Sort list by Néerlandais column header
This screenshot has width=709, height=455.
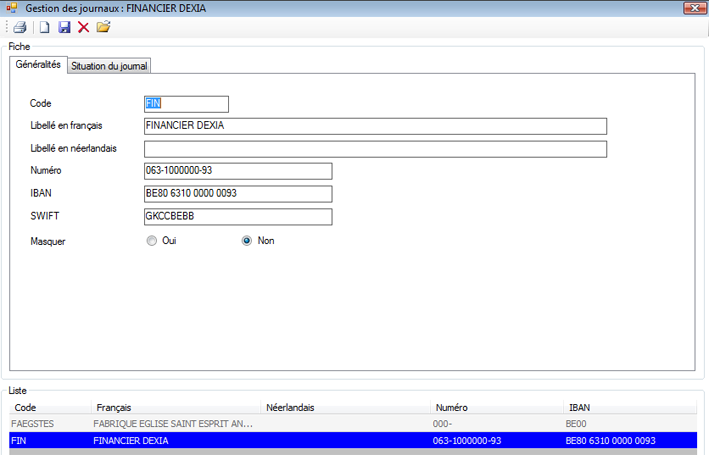point(345,408)
